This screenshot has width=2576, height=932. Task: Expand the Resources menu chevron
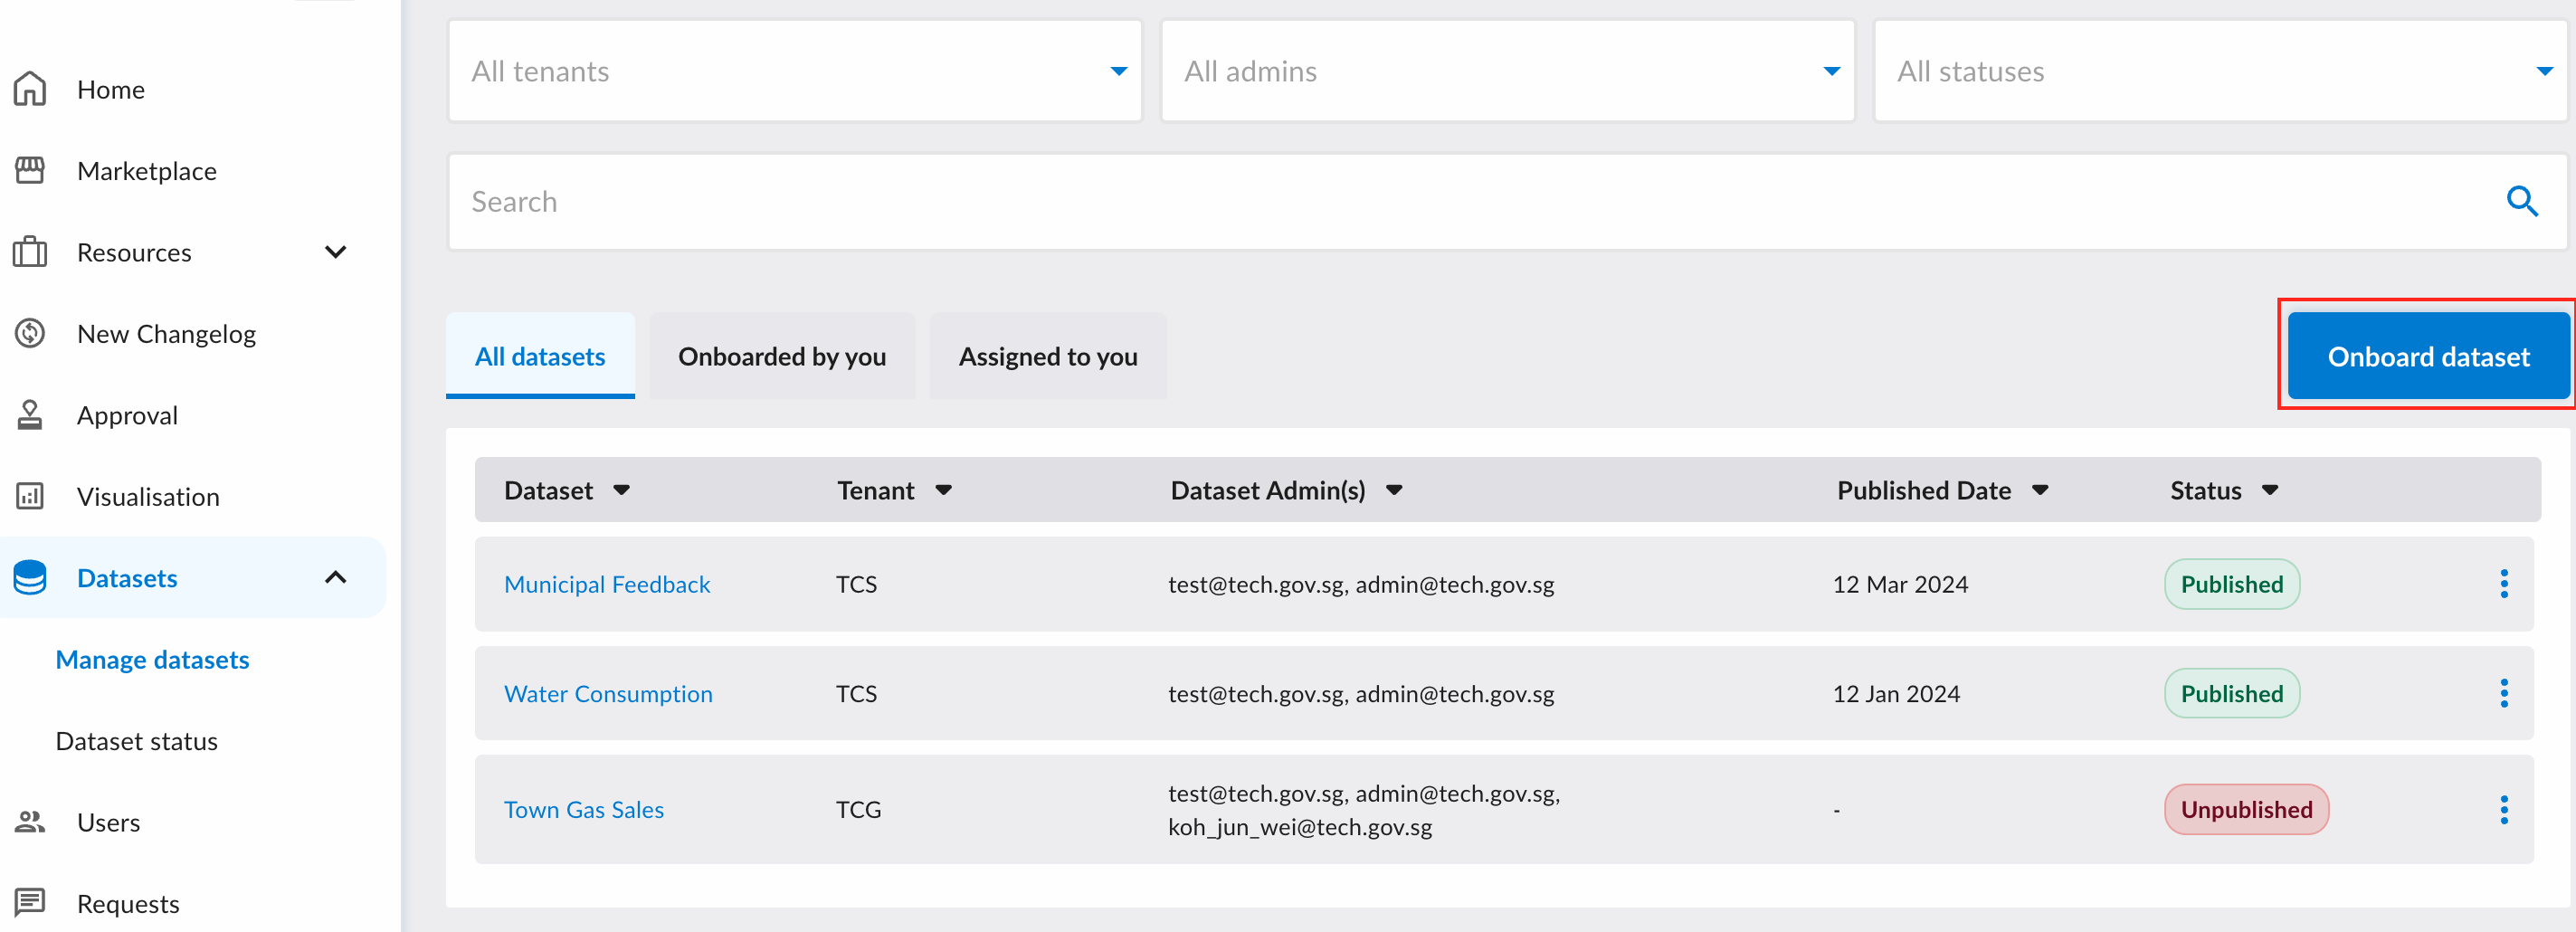[336, 252]
